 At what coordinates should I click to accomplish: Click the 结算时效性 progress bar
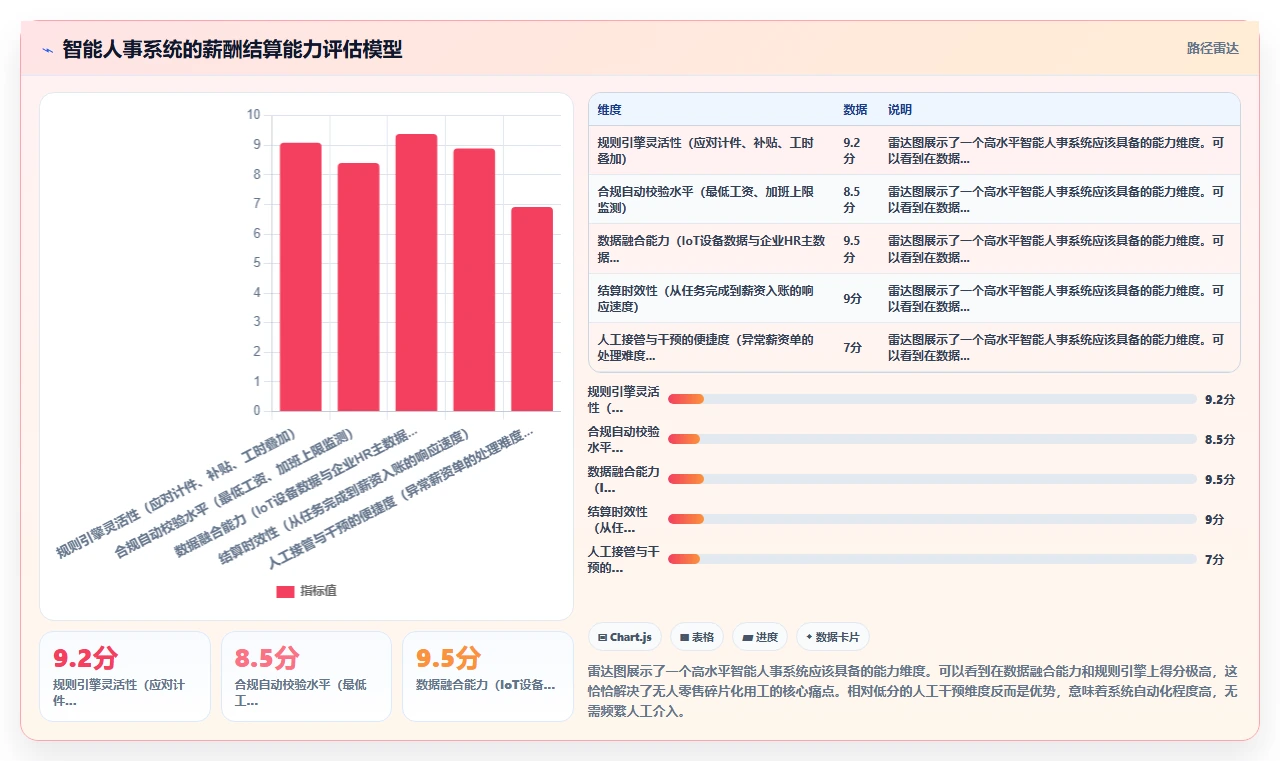(932, 519)
